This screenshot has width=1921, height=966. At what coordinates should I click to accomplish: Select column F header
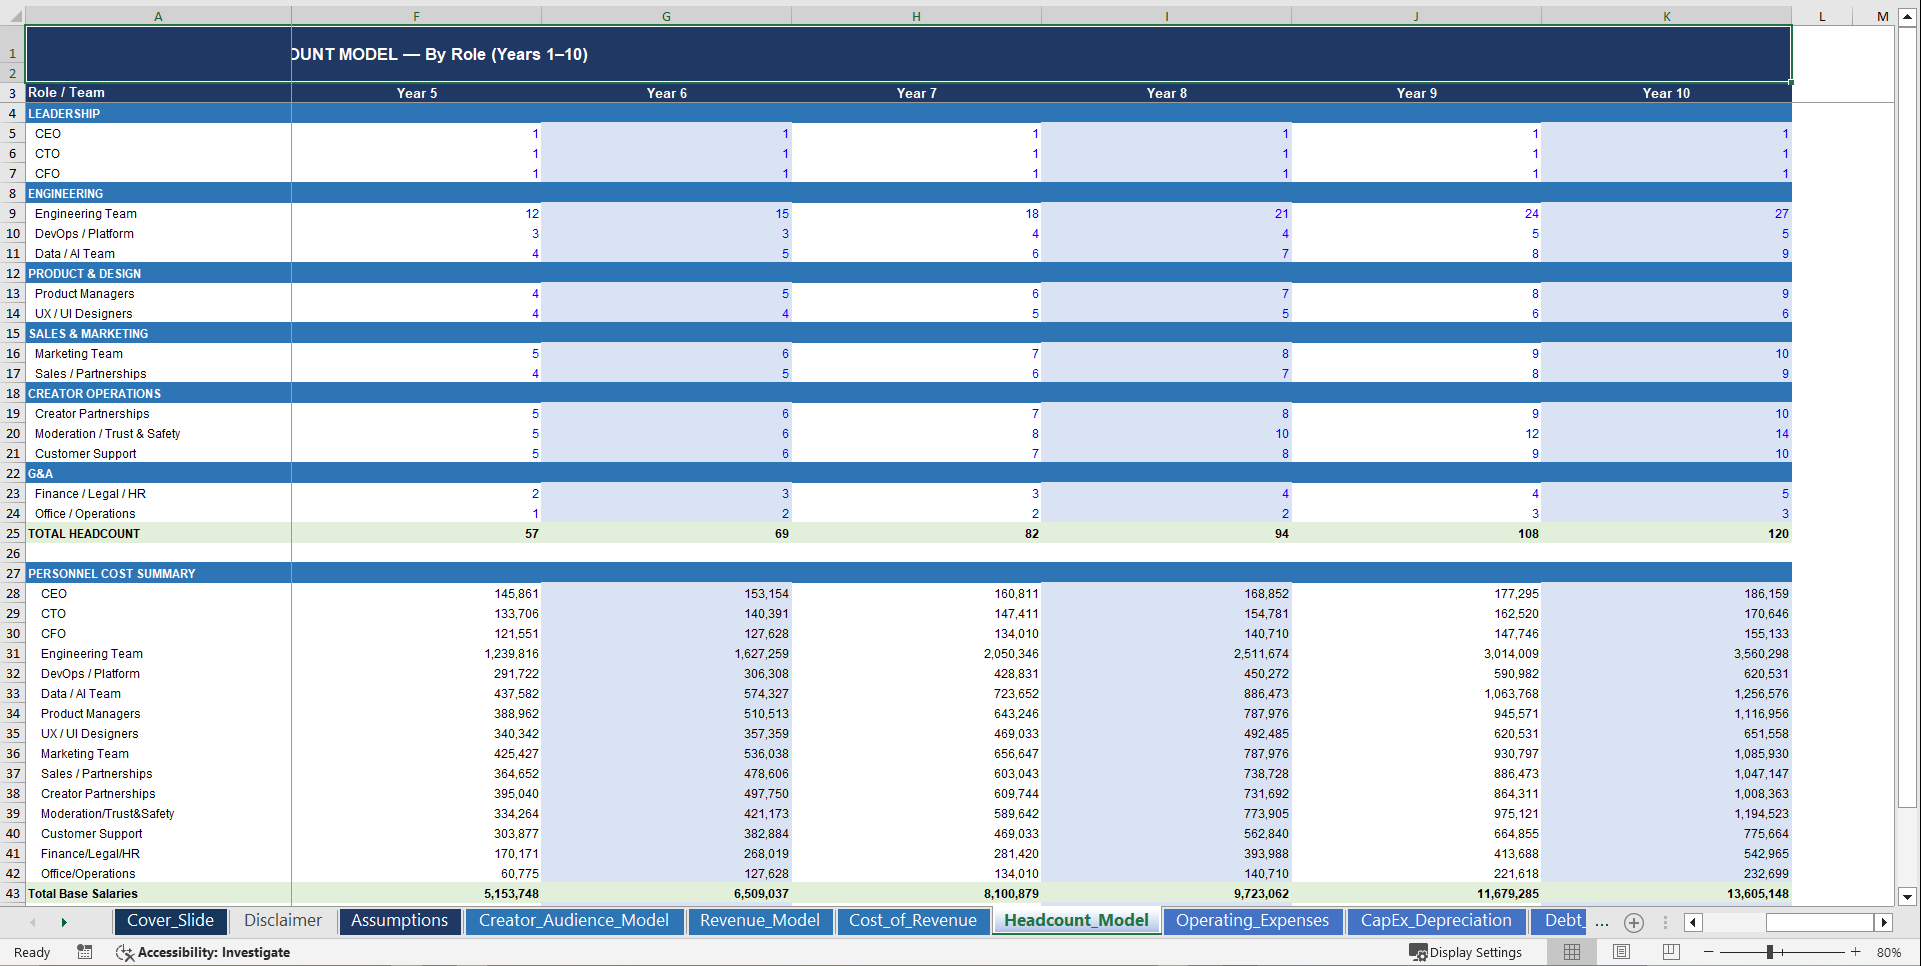point(416,15)
